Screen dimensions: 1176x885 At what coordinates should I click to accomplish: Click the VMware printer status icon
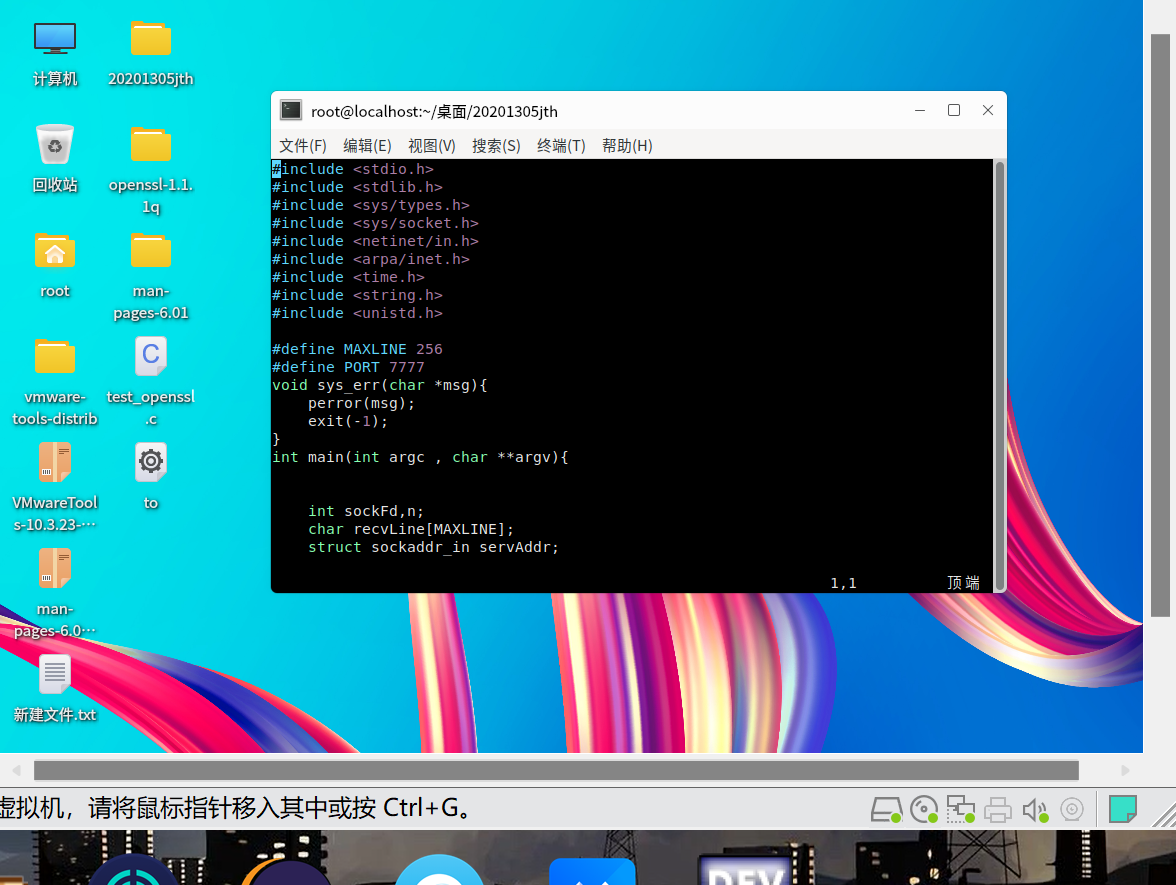click(x=998, y=810)
